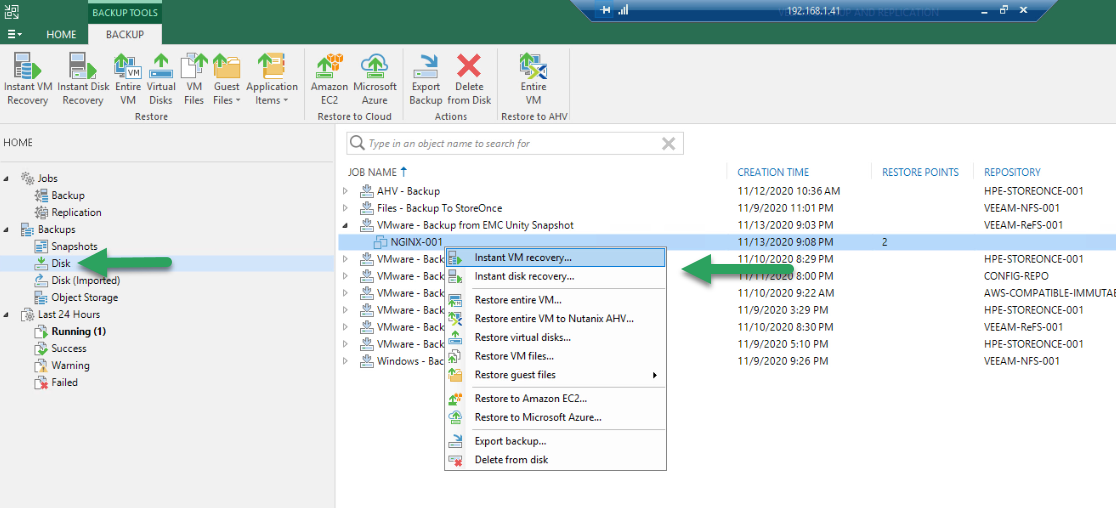The height and width of the screenshot is (508, 1116).
Task: Open Application Items ribbon dropdown
Action: pyautogui.click(x=272, y=79)
